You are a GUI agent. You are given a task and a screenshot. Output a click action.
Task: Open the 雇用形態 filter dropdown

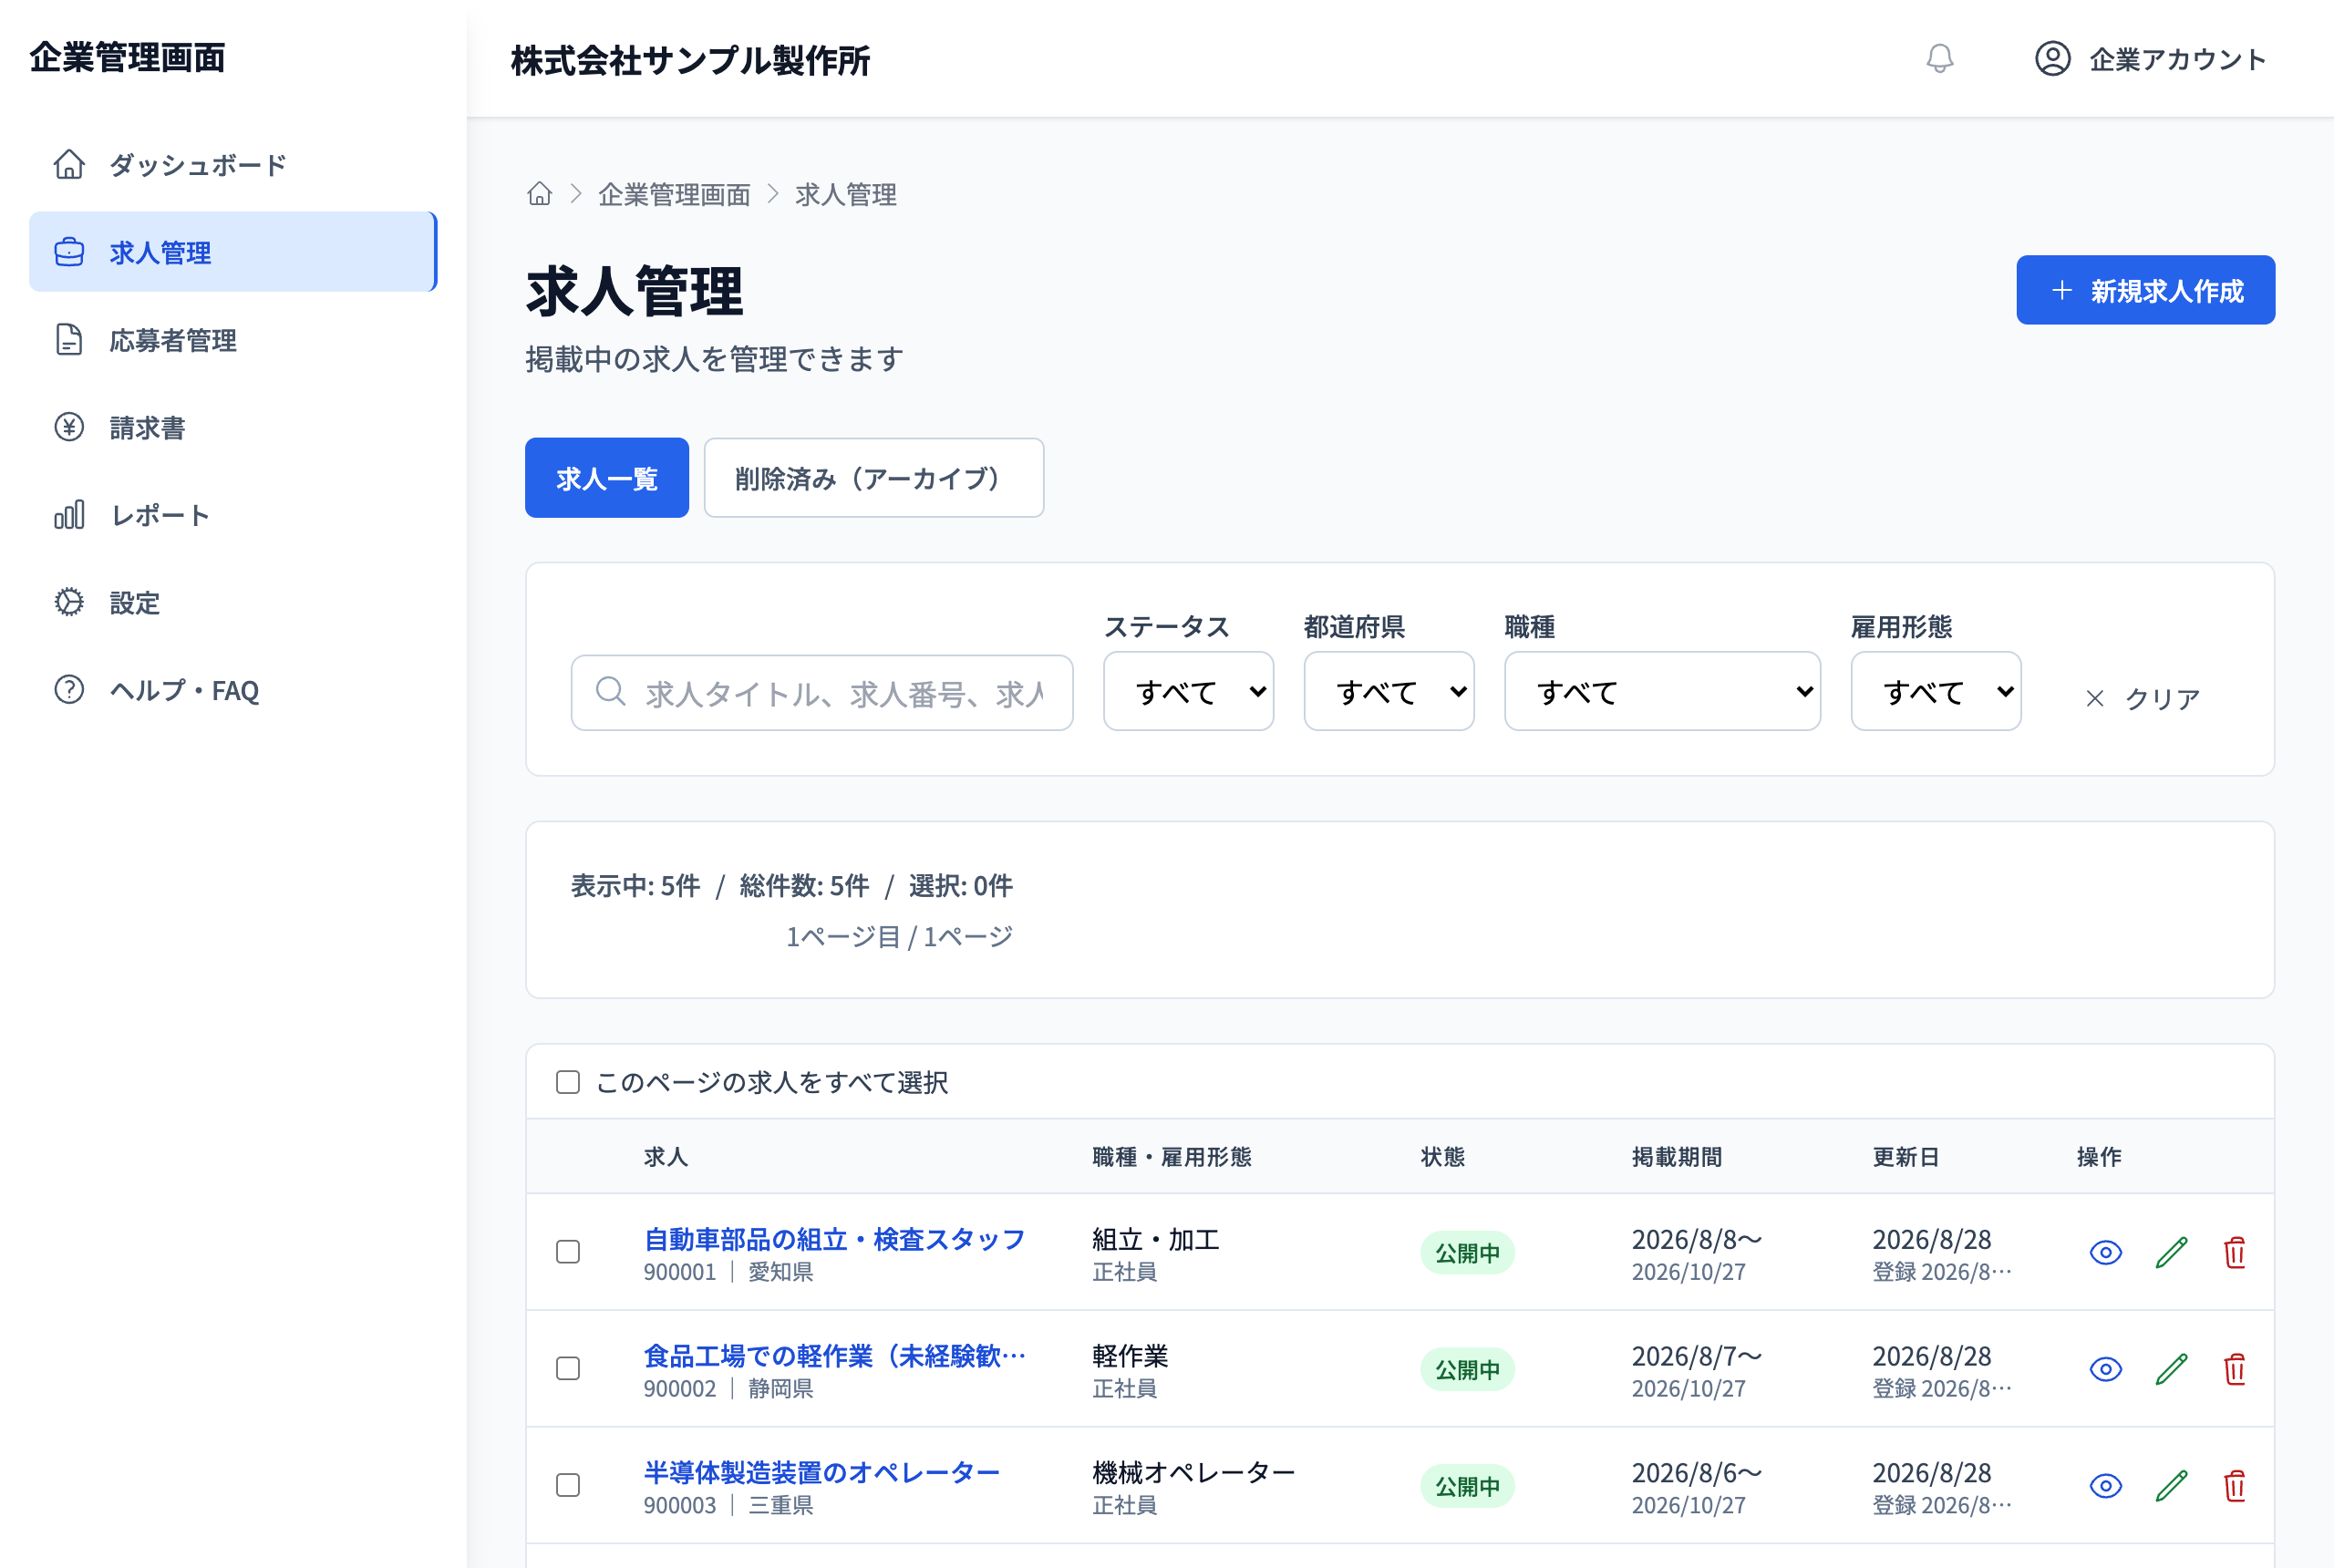(x=1935, y=691)
